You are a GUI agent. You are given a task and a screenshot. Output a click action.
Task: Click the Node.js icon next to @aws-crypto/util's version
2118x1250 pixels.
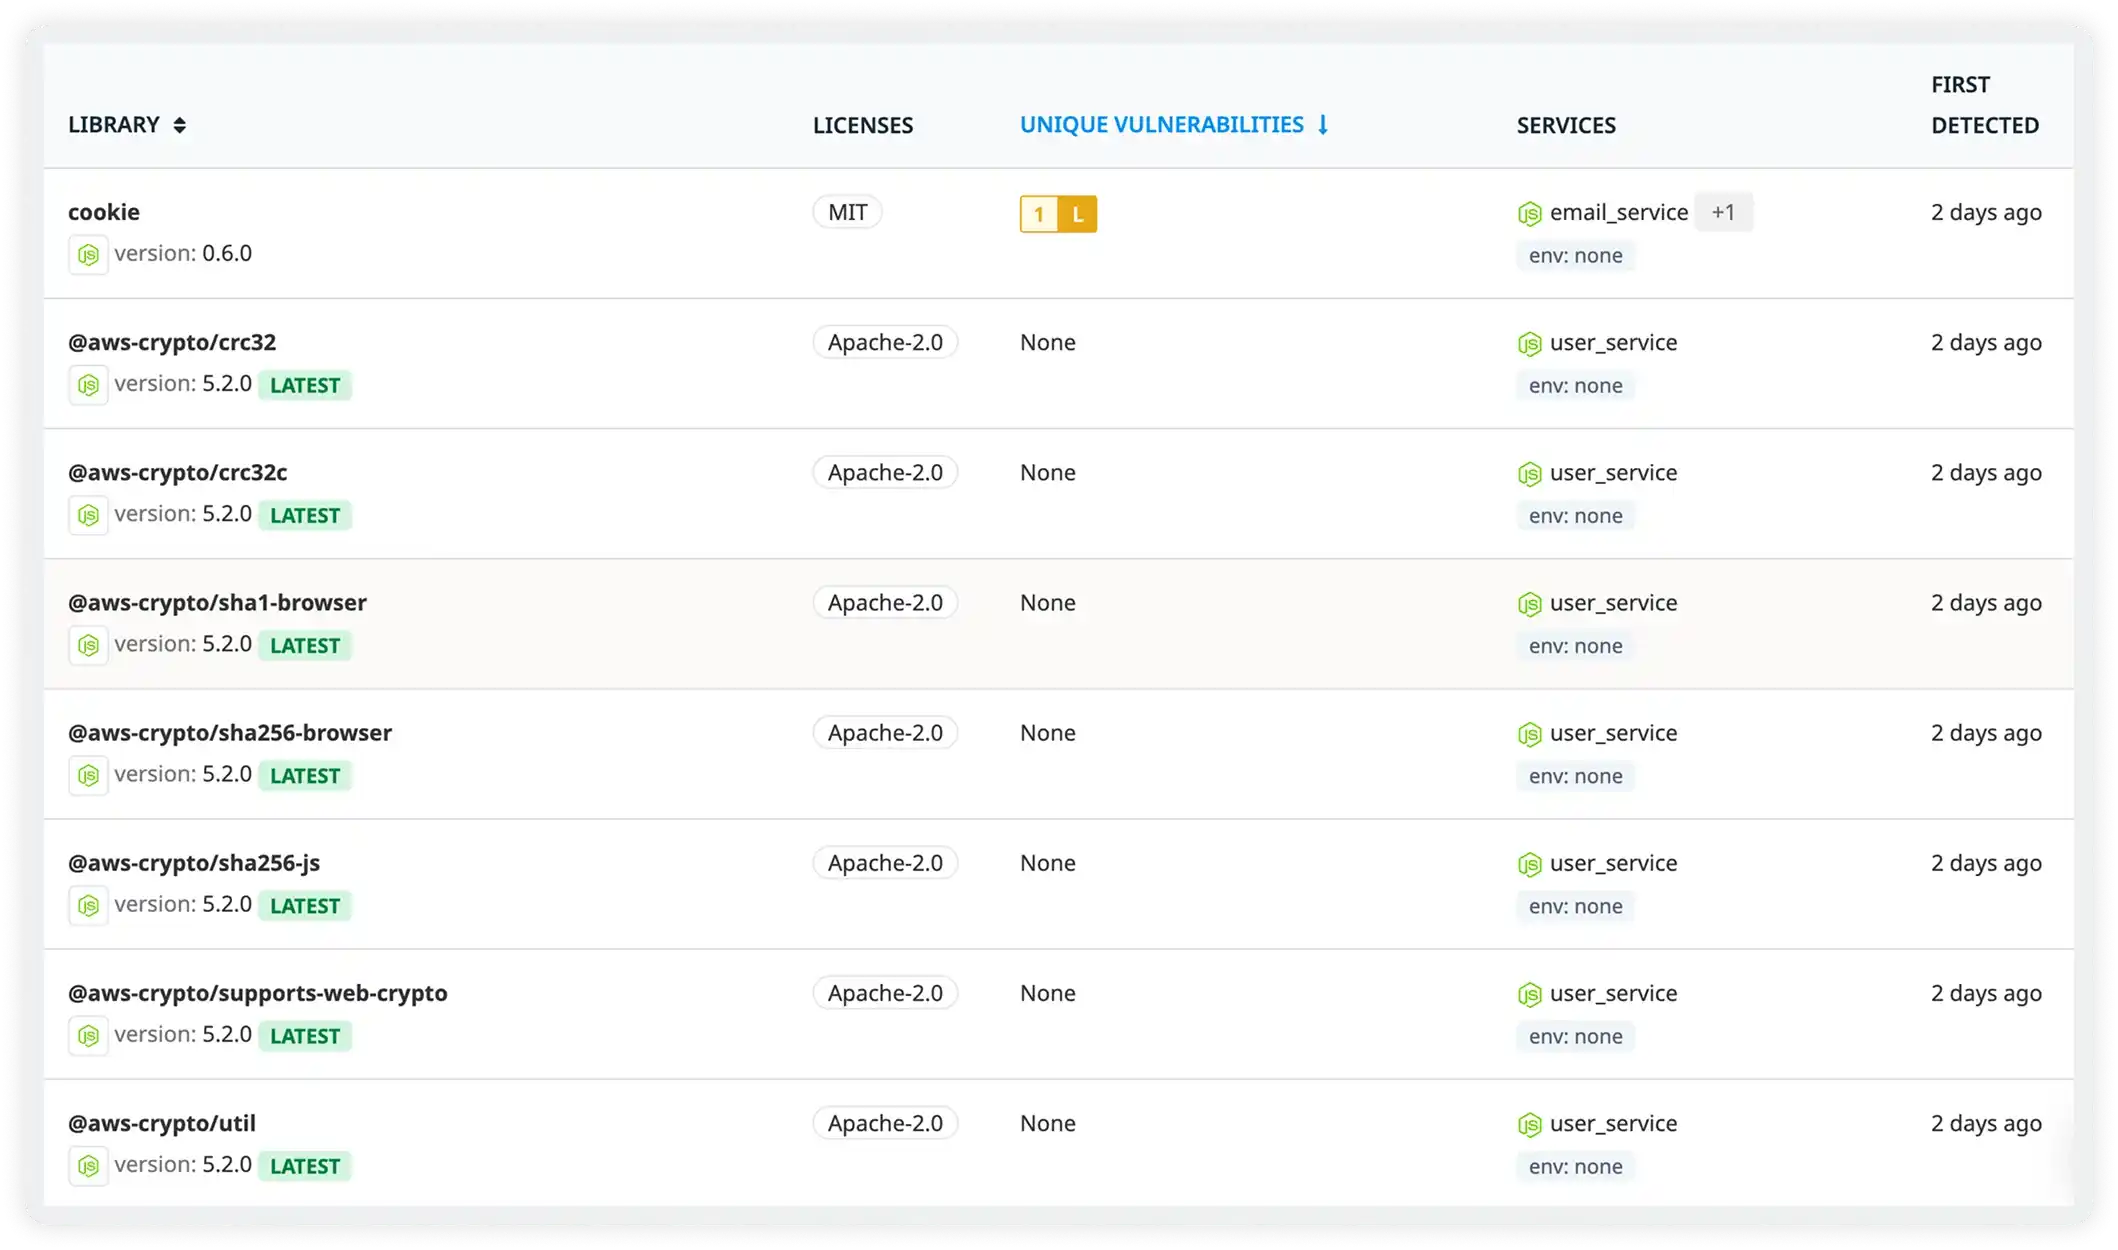point(89,1164)
